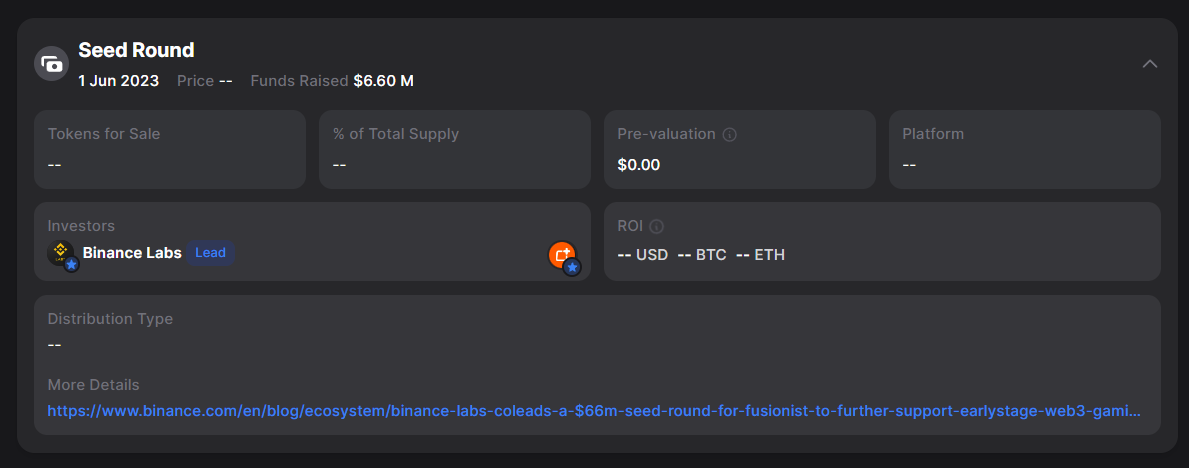Click the Tokens for Sale card
1189x468 pixels.
click(170, 149)
